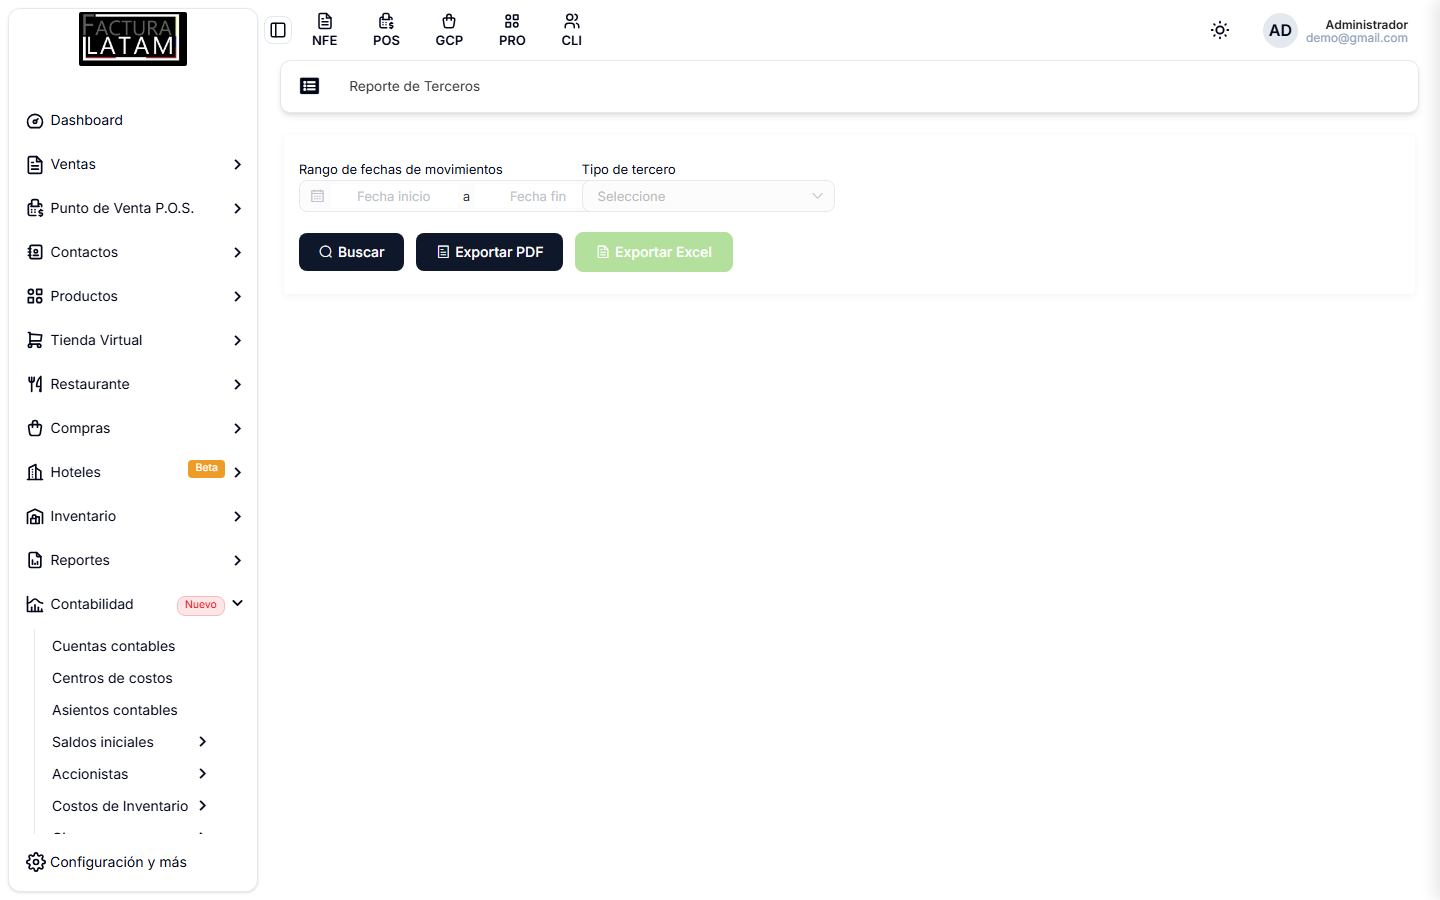Toggle the sidebar collapse icon
Viewport: 1440px width, 900px height.
278,30
